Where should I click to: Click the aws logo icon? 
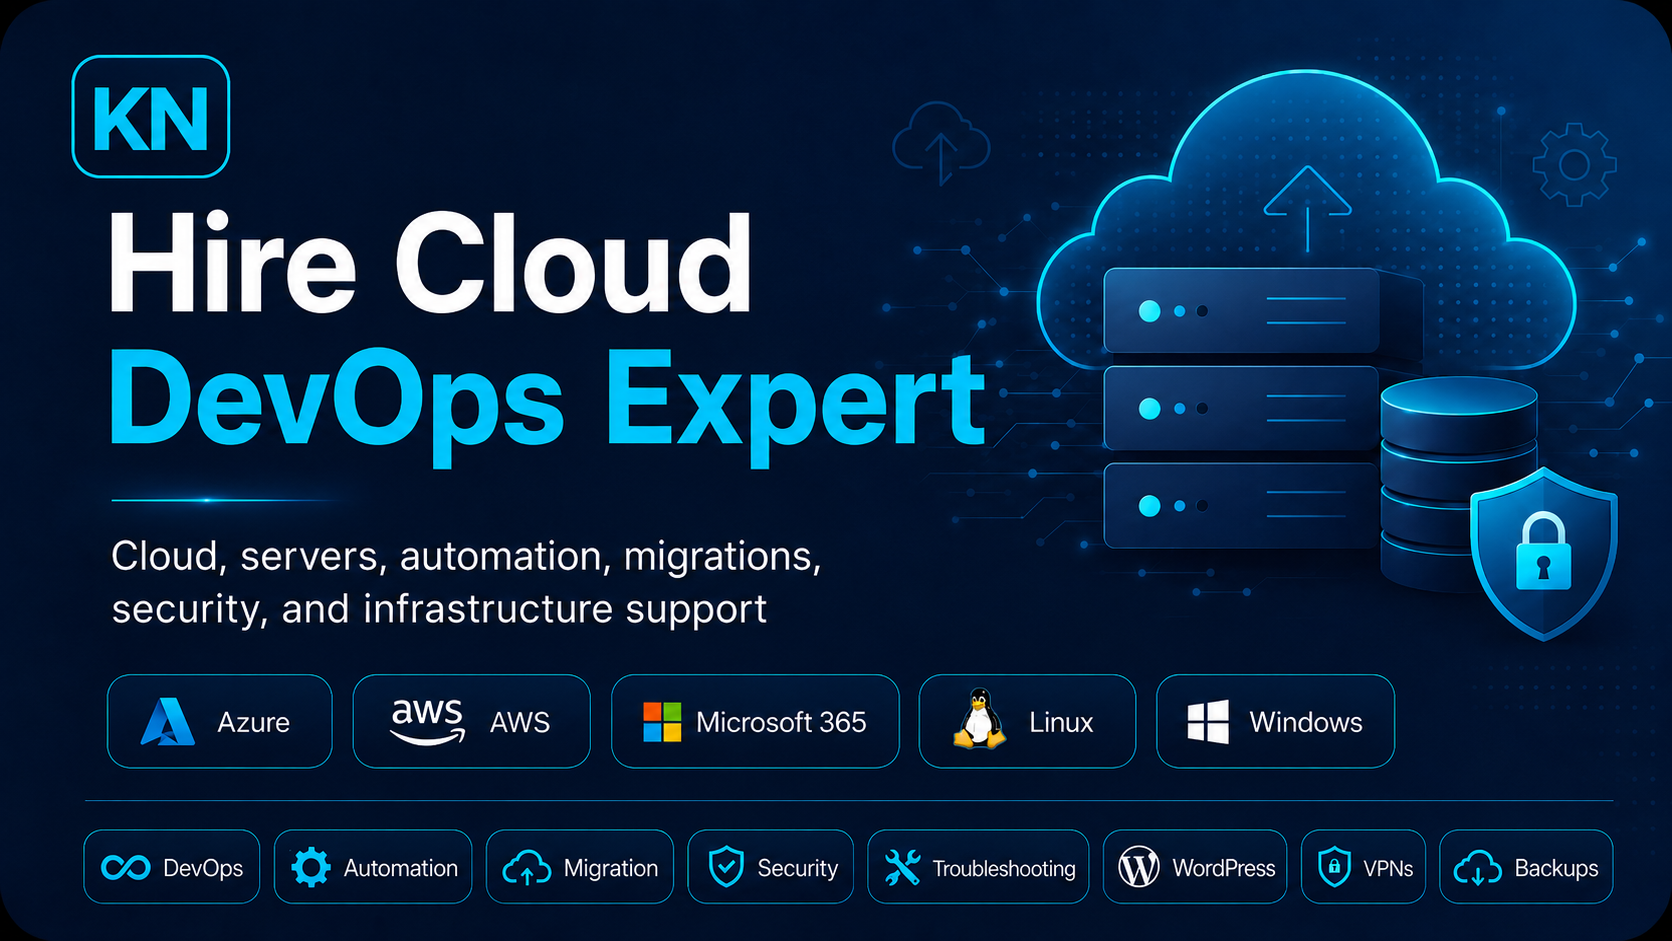[x=427, y=721]
